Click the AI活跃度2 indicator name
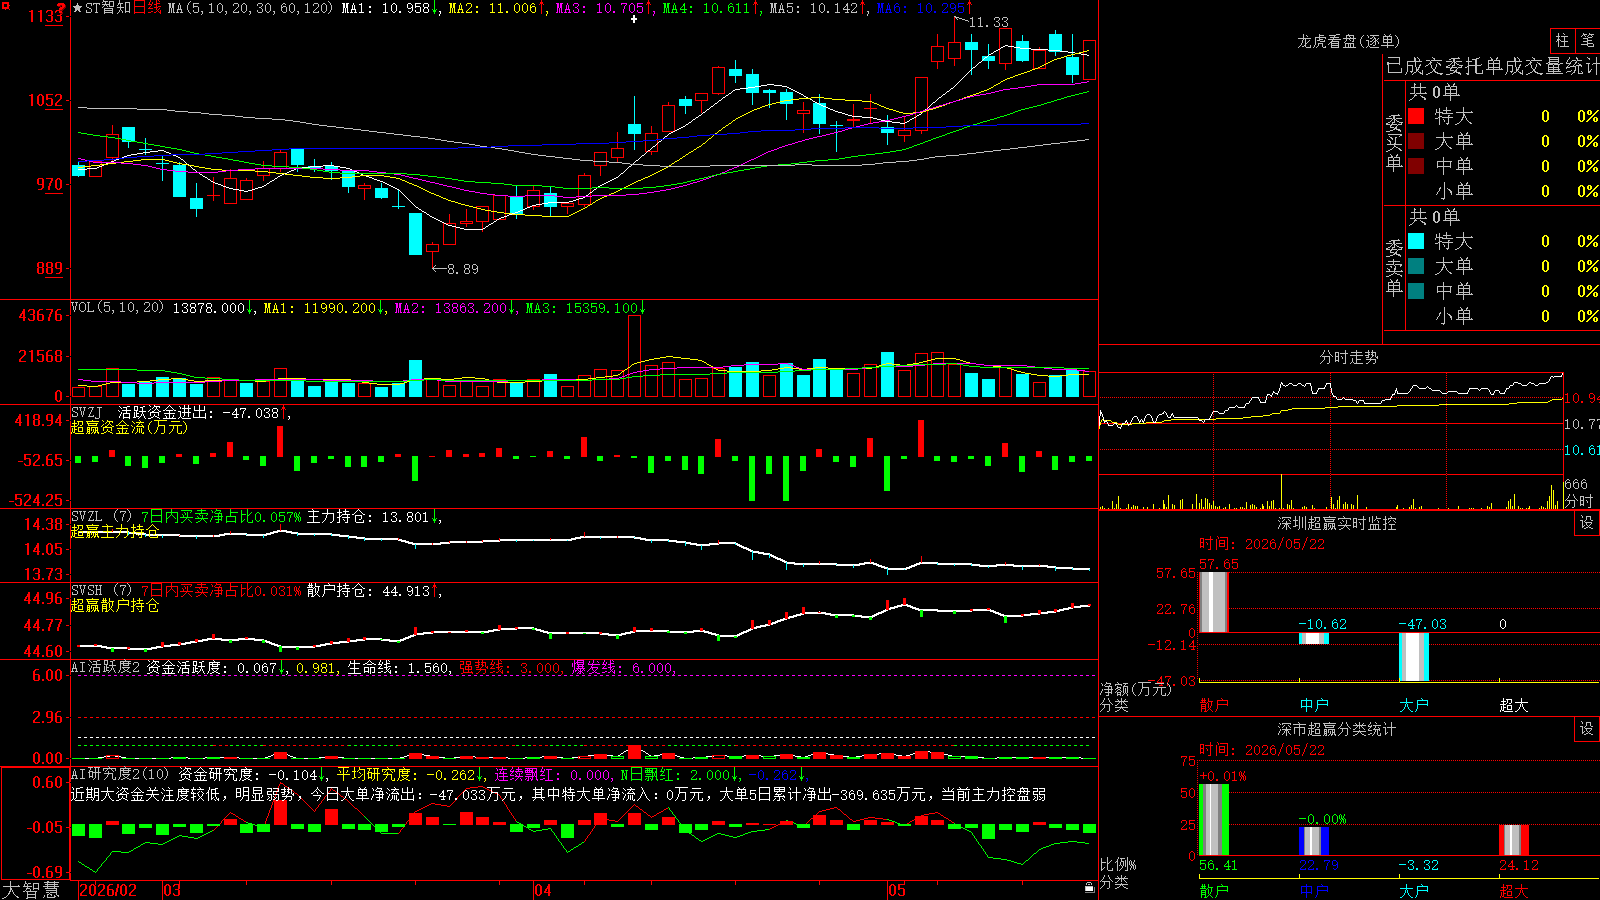 click(105, 667)
